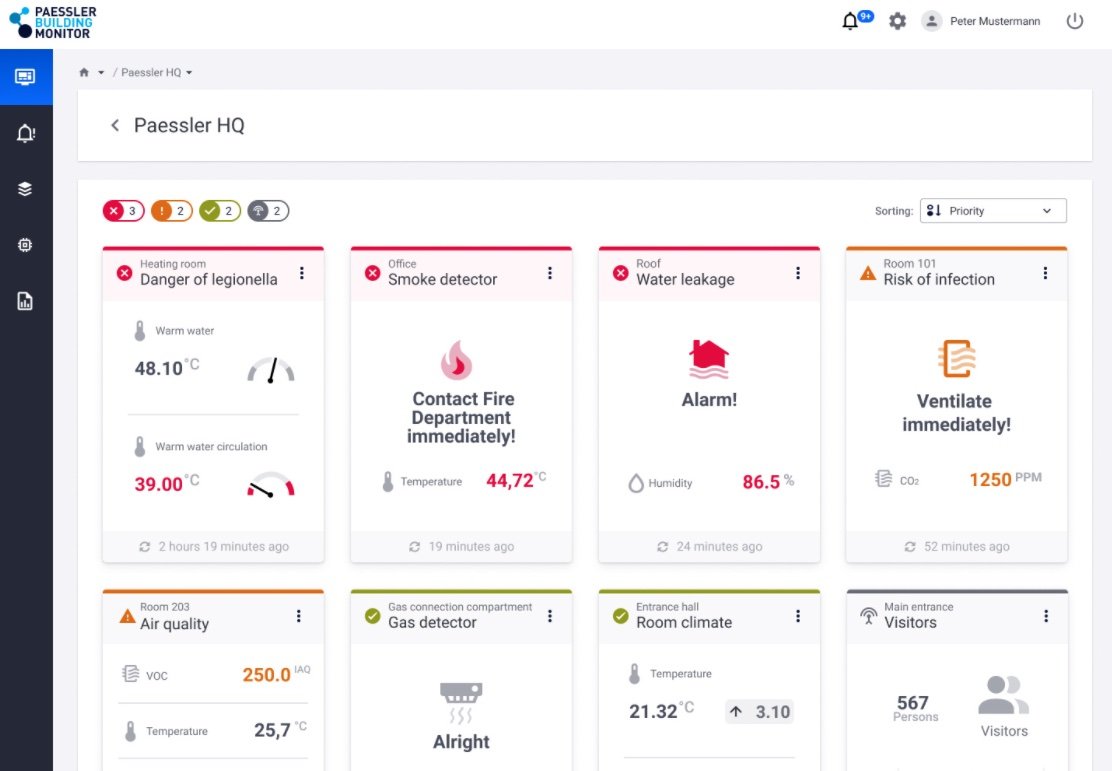Image resolution: width=1112 pixels, height=771 pixels.
Task: Click the Danger of legionella card title
Action: [x=208, y=280]
